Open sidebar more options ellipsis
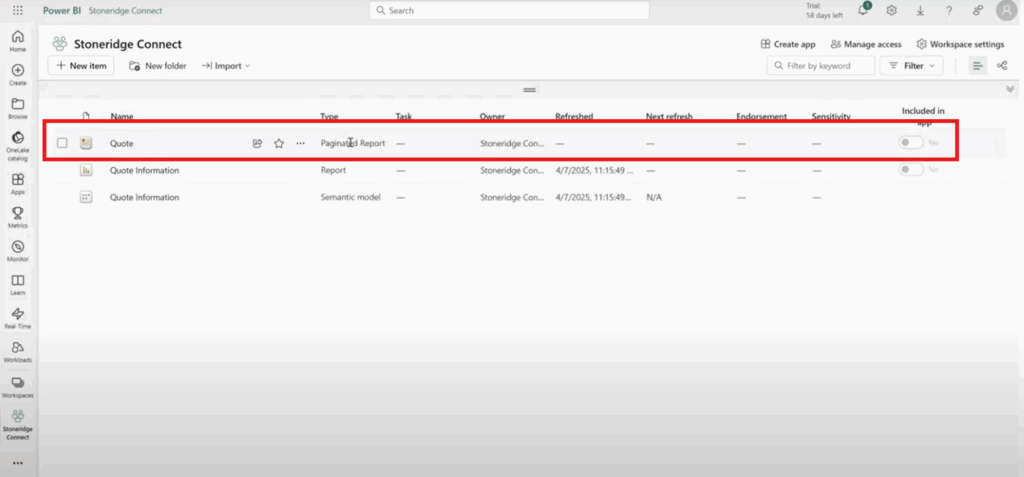The height and width of the screenshot is (477, 1024). [x=18, y=463]
